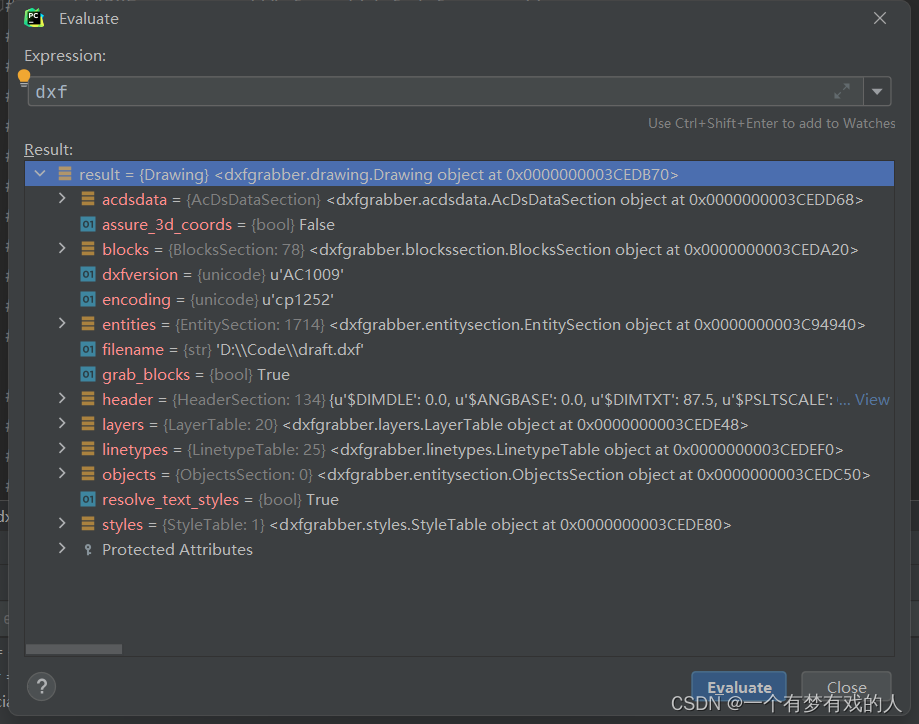Click the list icon next to result
Image resolution: width=919 pixels, height=724 pixels.
pyautogui.click(x=65, y=174)
